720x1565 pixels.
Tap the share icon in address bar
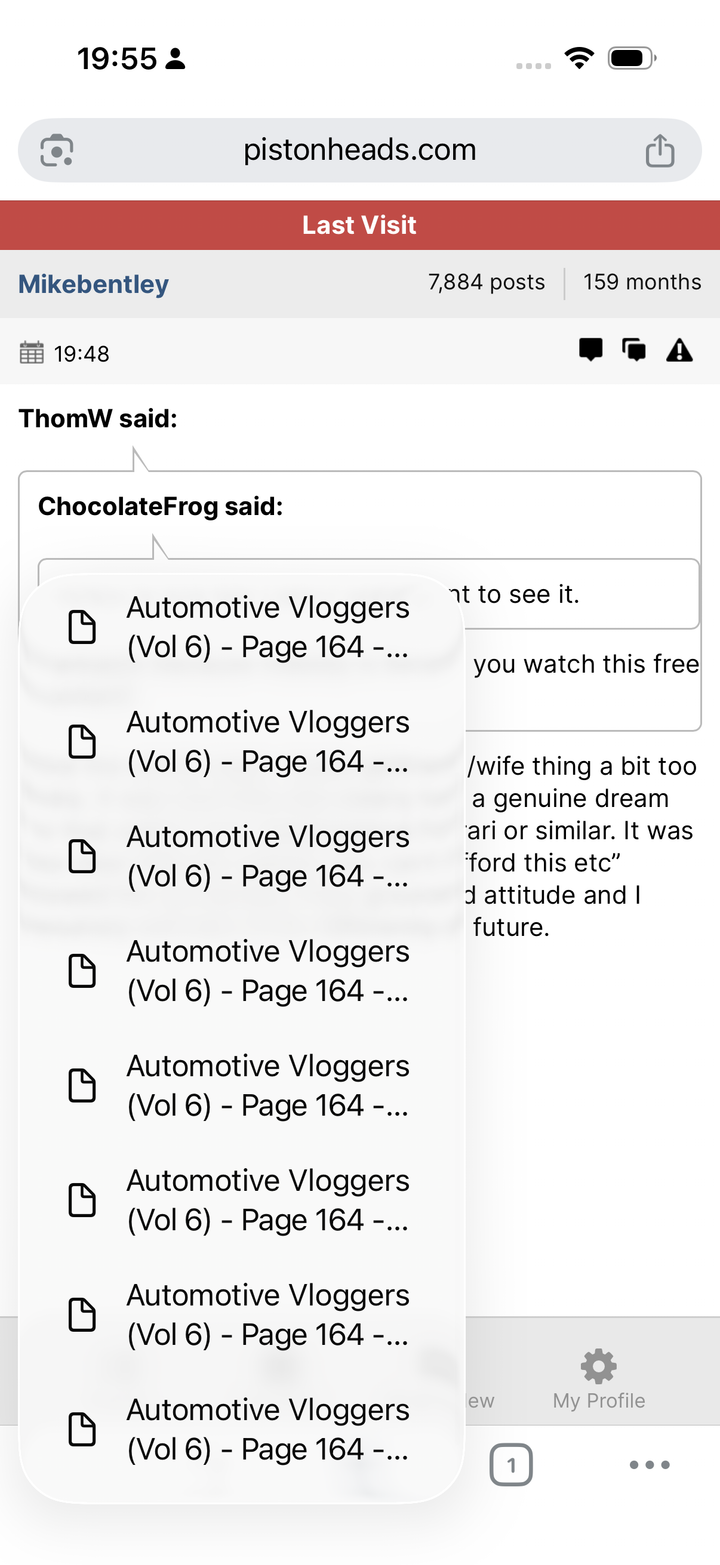coord(659,151)
